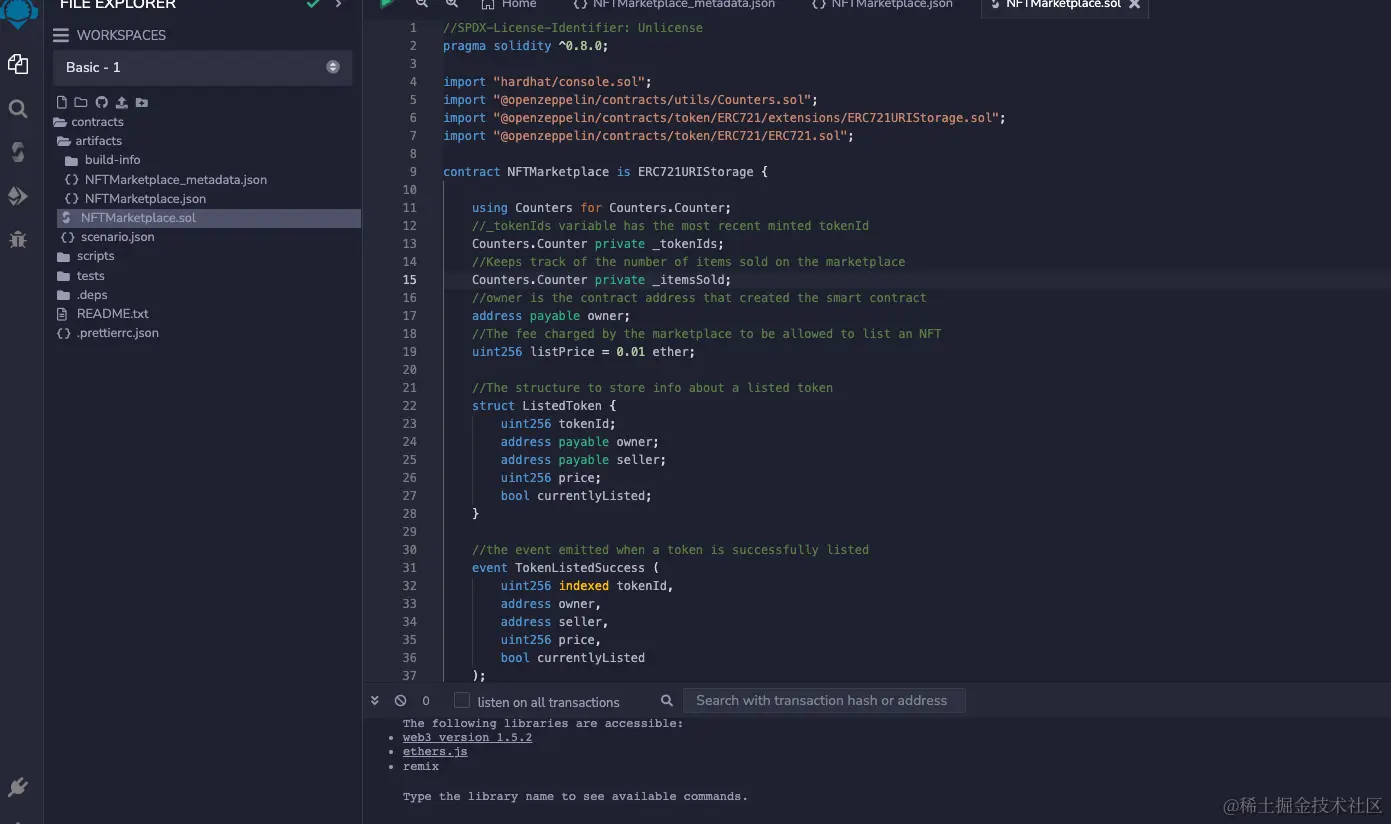Click the struct ListedToken line
1391x824 pixels.
coord(544,406)
